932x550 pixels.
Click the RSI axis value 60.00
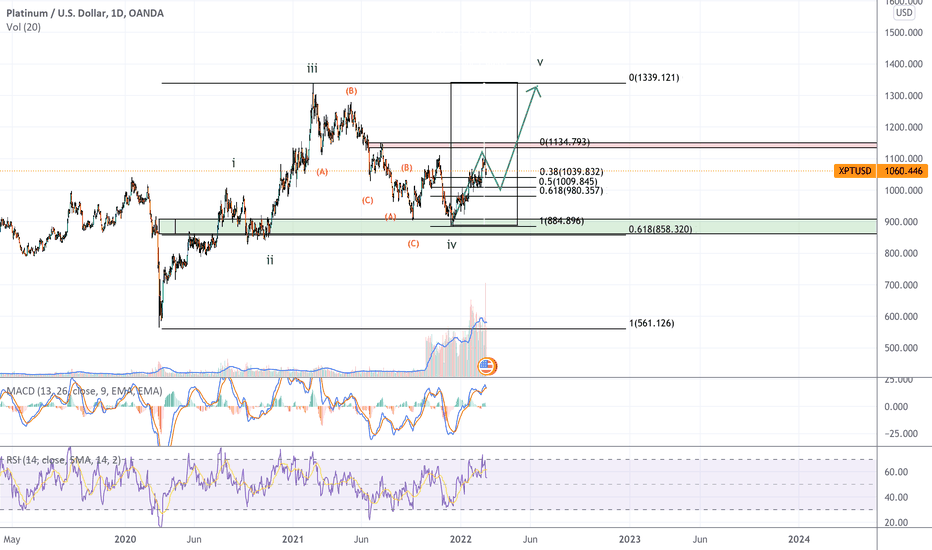pos(896,472)
